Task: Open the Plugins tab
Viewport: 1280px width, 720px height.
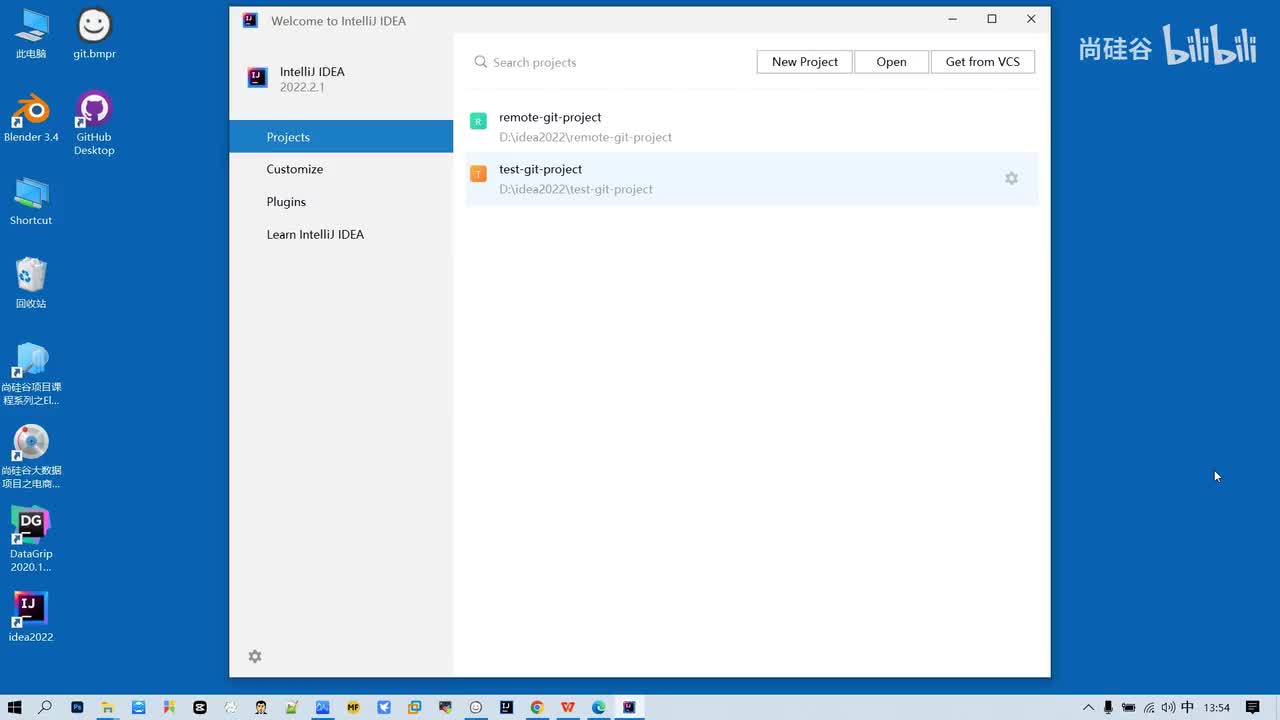Action: pyautogui.click(x=341, y=202)
